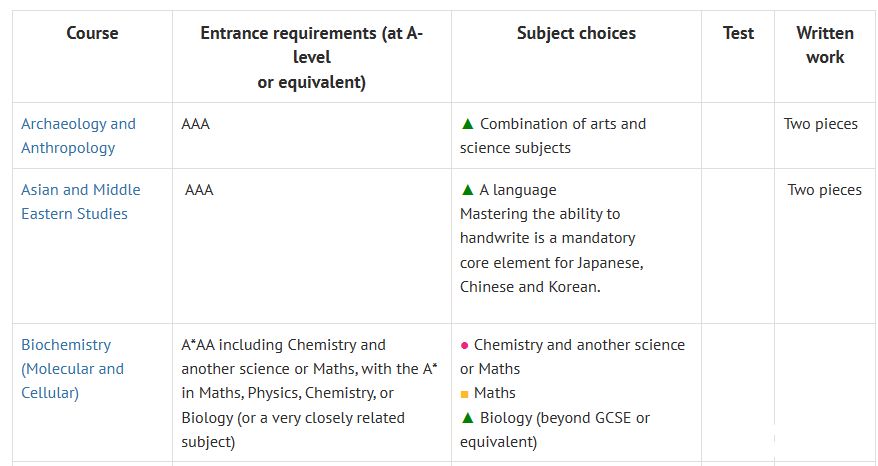Click the handwrite mandatory core element text

coord(552,250)
